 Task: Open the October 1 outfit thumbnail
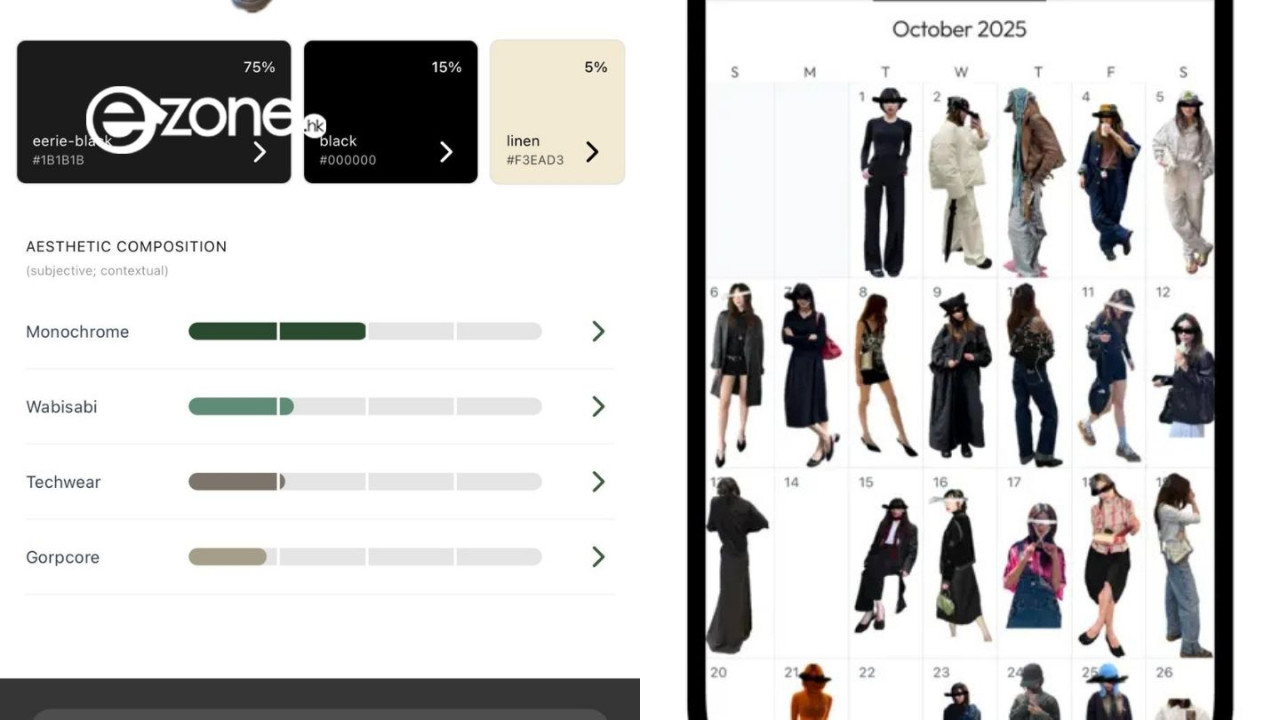[x=886, y=181]
